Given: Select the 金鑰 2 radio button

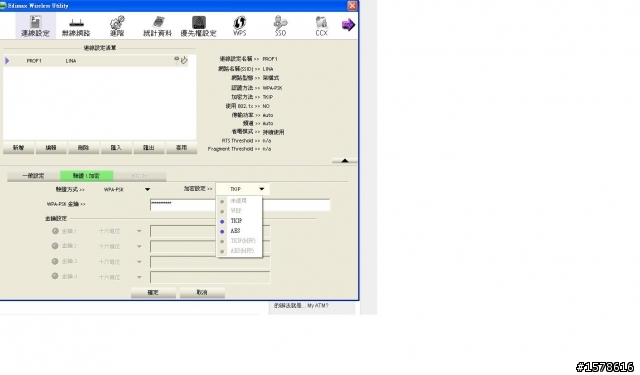Looking at the screenshot, I should pos(55,246).
